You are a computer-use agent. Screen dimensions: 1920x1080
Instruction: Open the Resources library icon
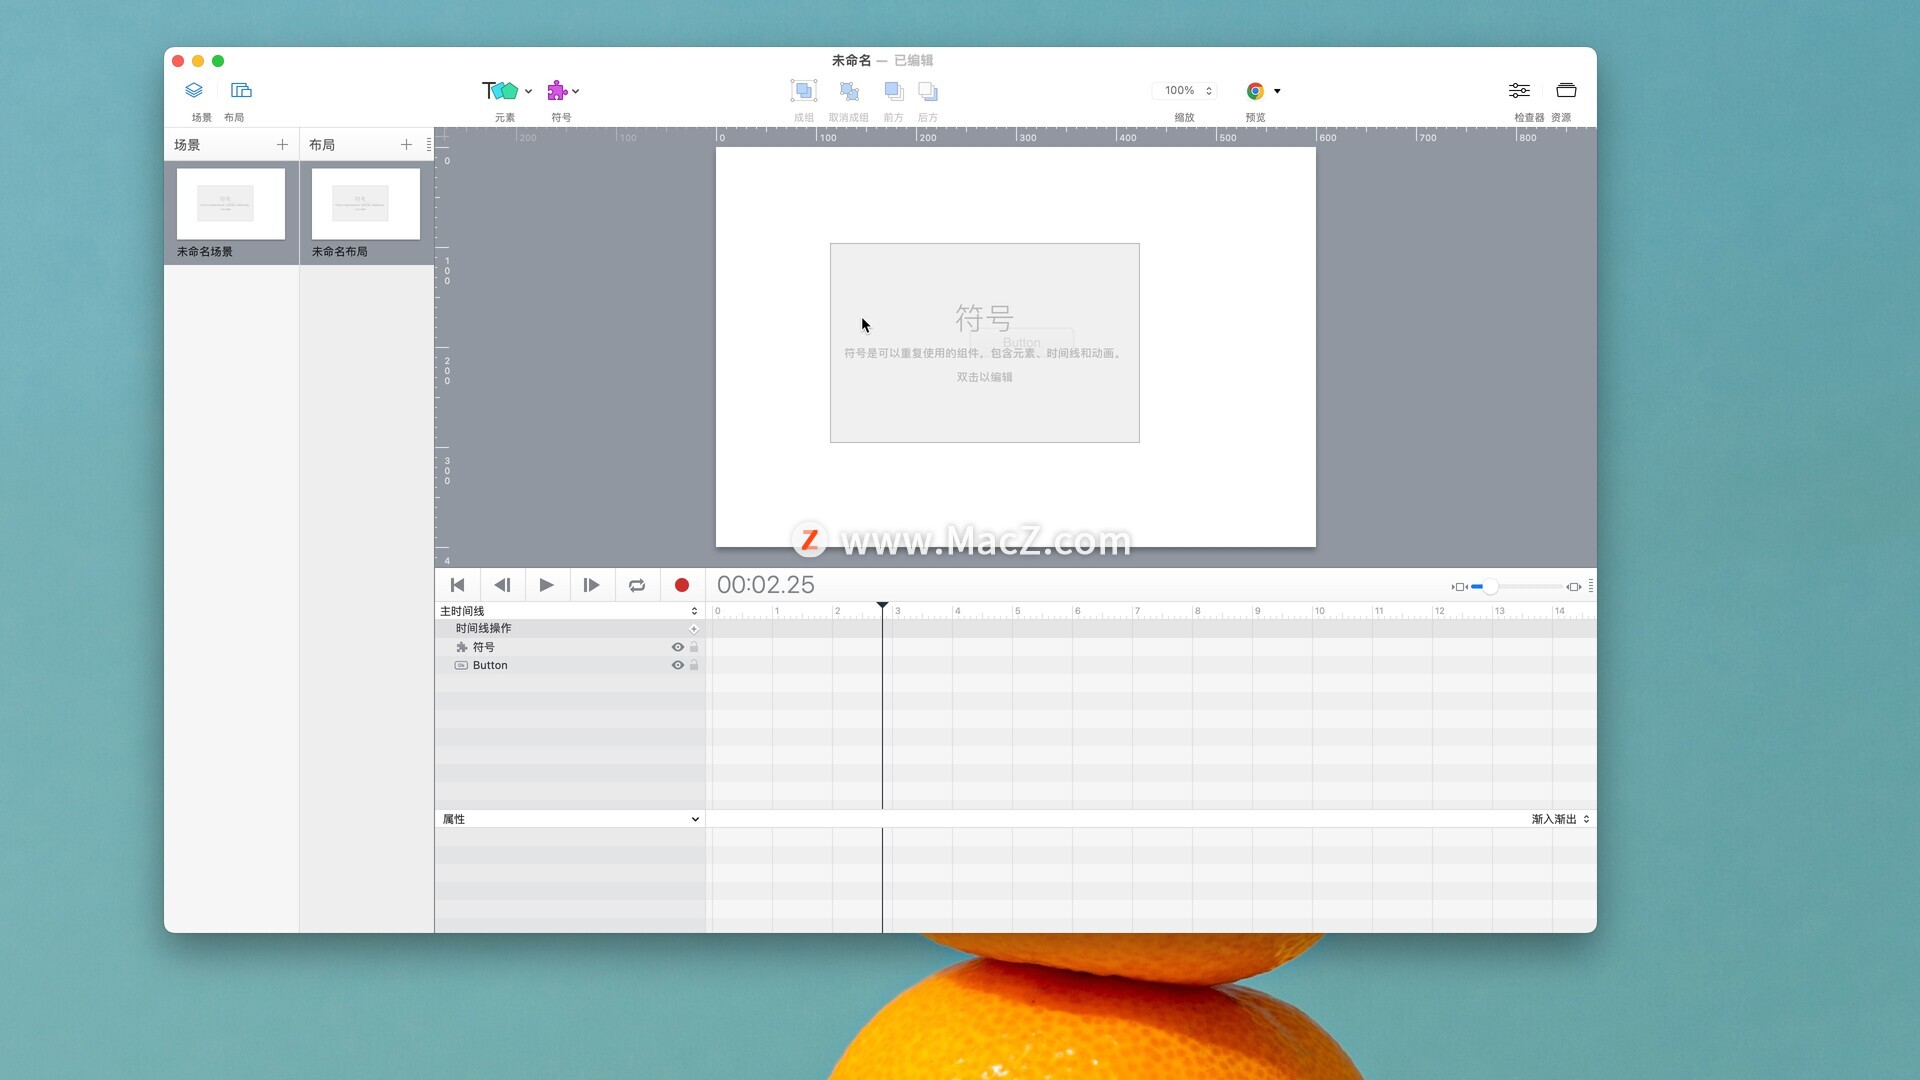pos(1566,90)
